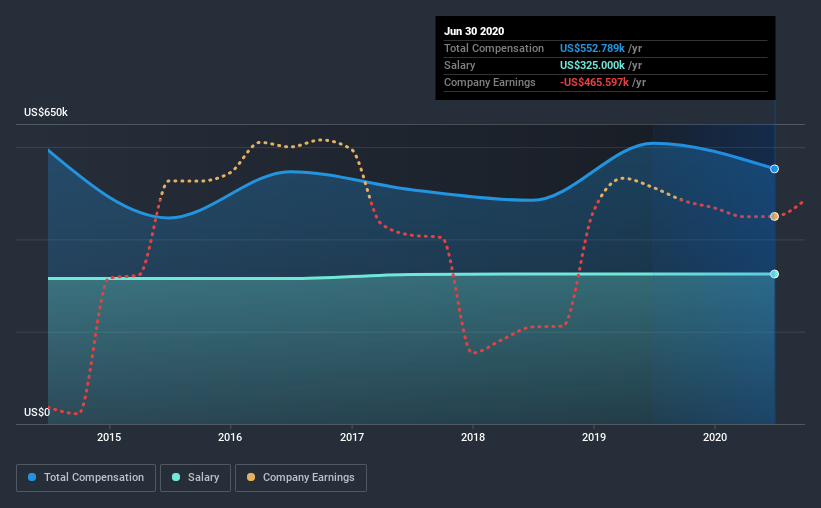The width and height of the screenshot is (821, 508).
Task: Click the -US$465.597k earnings value
Action: [x=594, y=82]
